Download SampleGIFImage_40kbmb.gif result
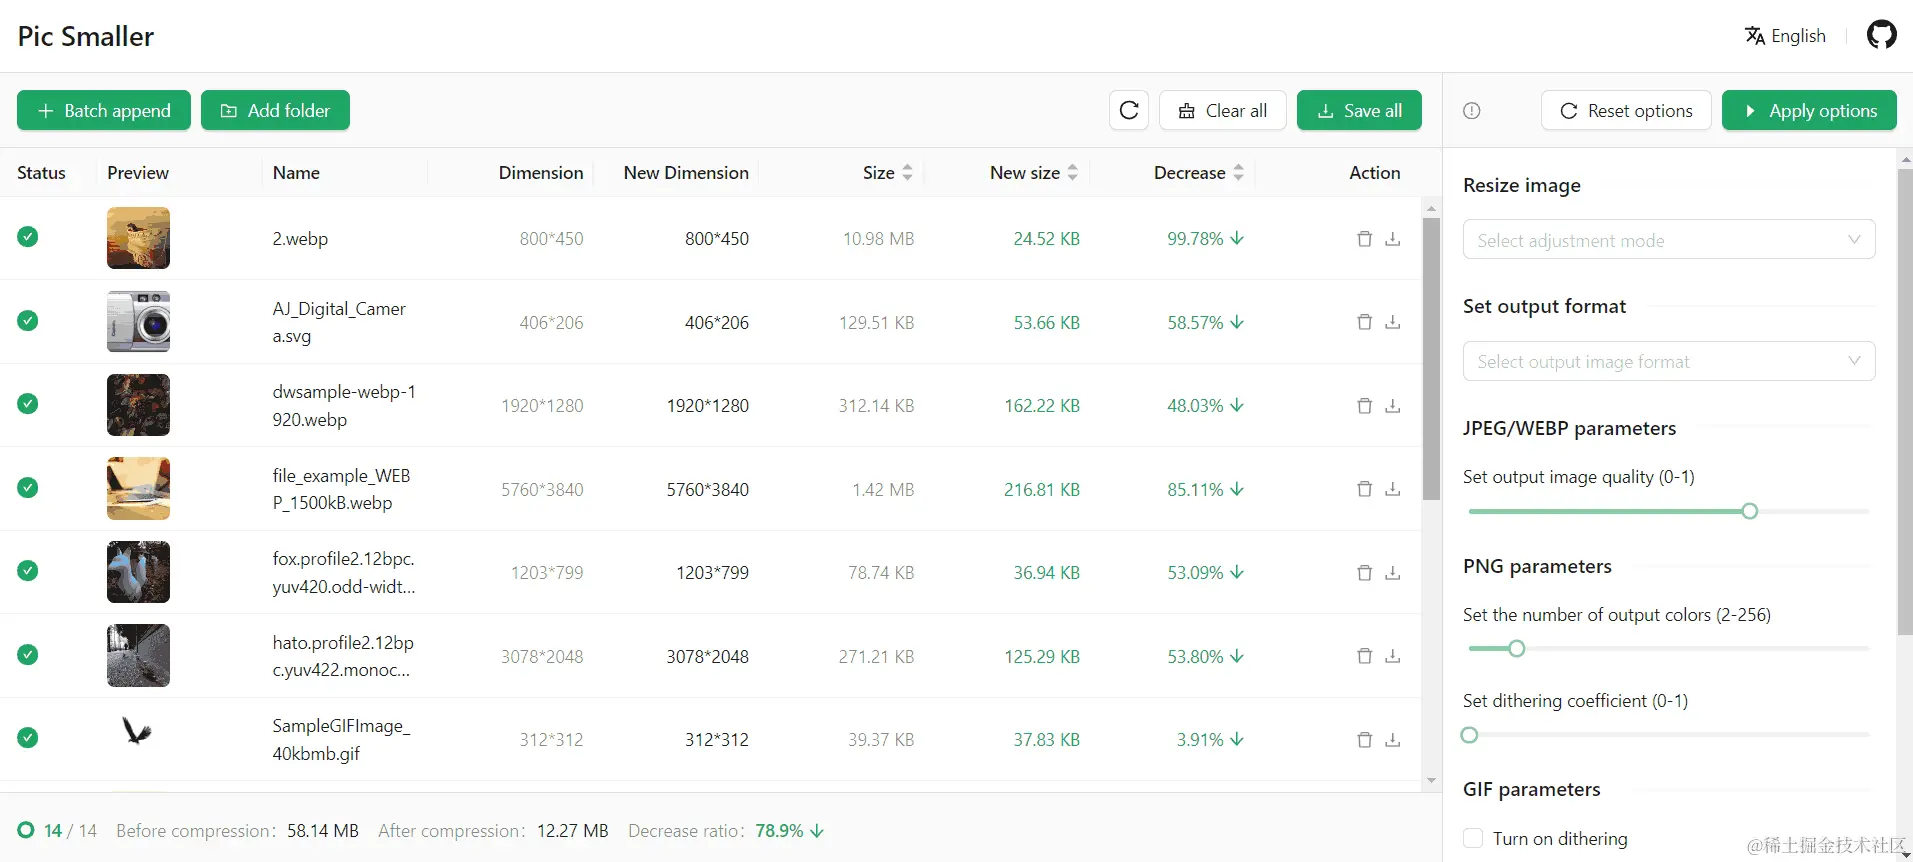The width and height of the screenshot is (1913, 862). tap(1393, 740)
